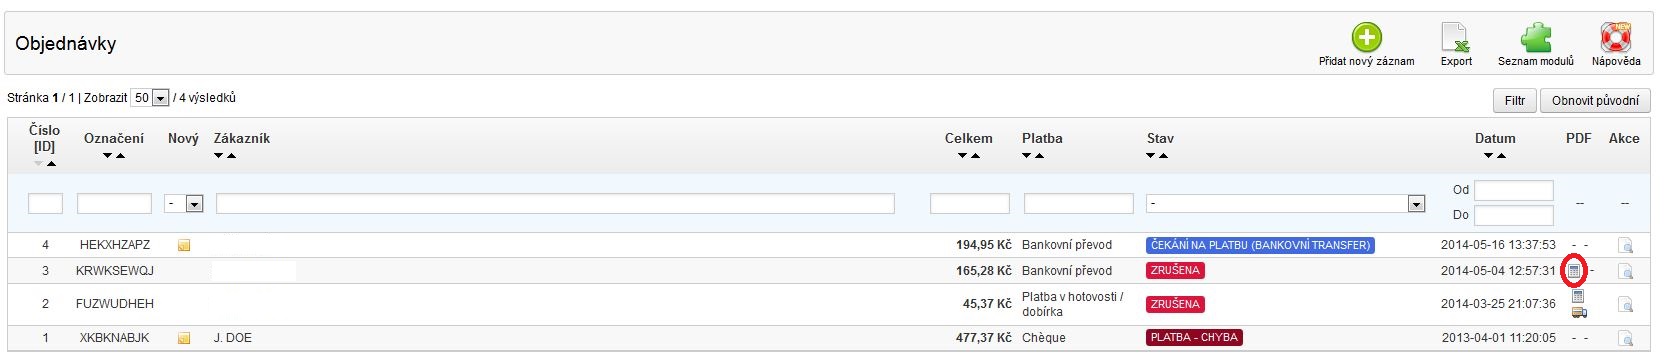Click the Obnovit původní button
Viewport: 1666px width, 361px height.
(x=1595, y=101)
